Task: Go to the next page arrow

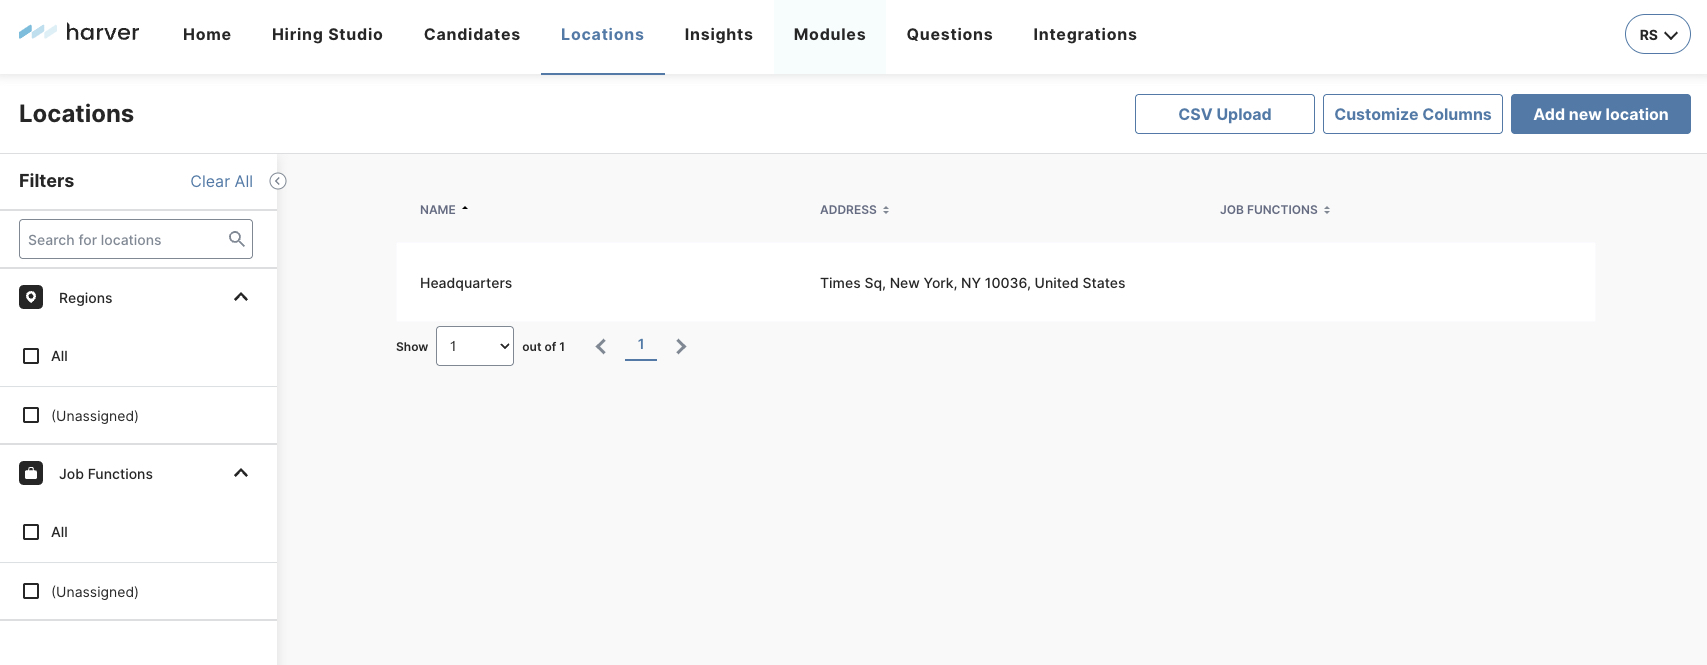Action: (x=681, y=346)
